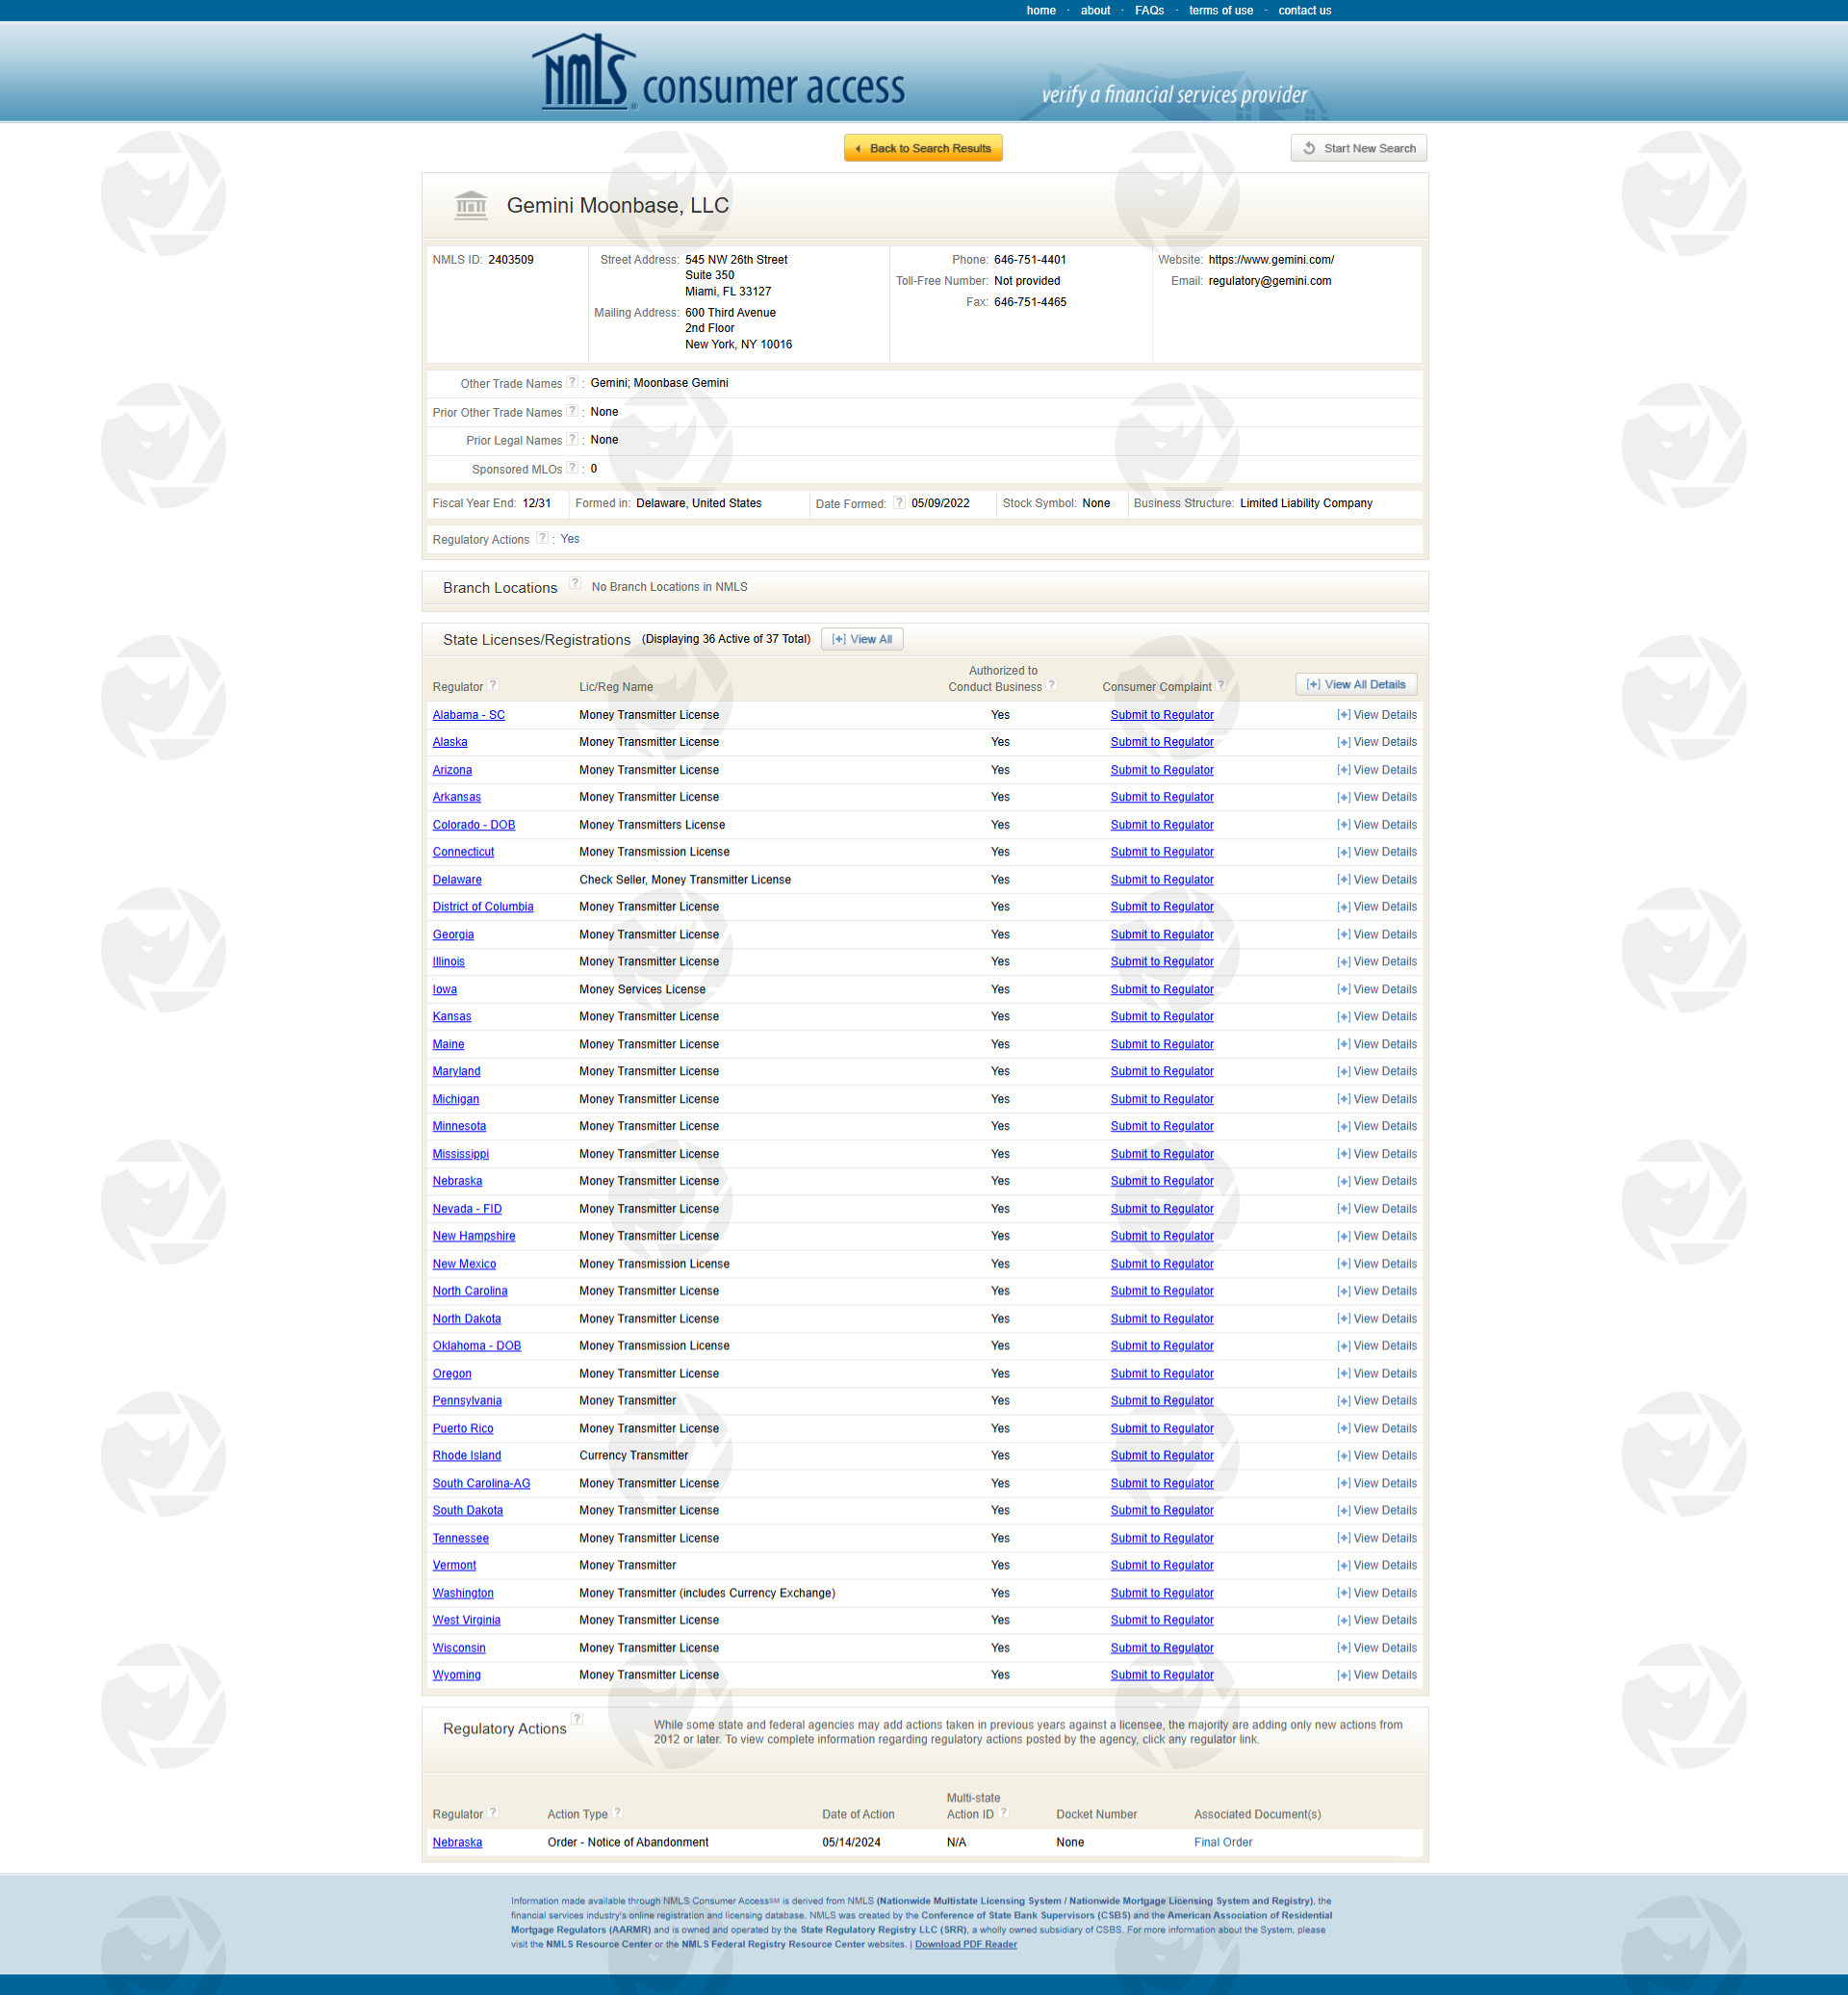This screenshot has height=1995, width=1848.
Task: Expand View Details for Wyoming row
Action: pyautogui.click(x=1376, y=1675)
